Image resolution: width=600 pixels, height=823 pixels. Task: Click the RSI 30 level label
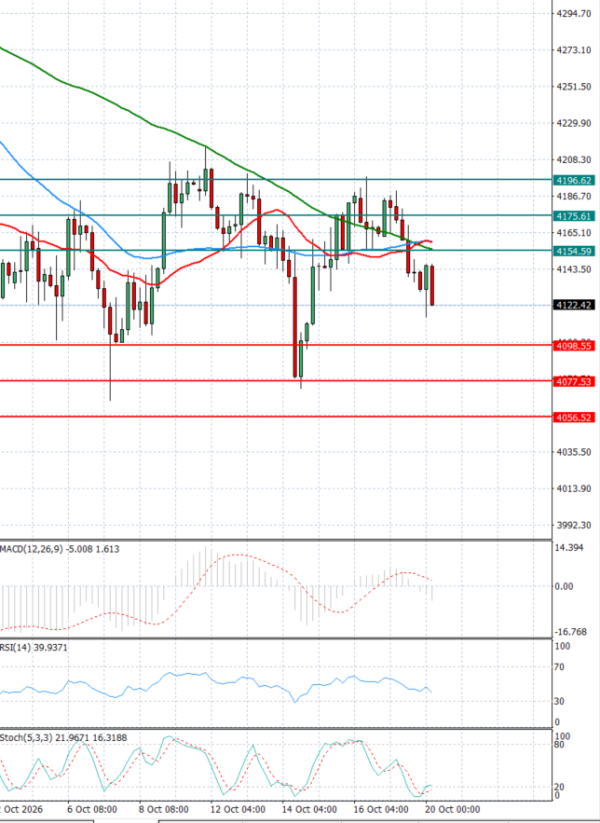[x=561, y=701]
